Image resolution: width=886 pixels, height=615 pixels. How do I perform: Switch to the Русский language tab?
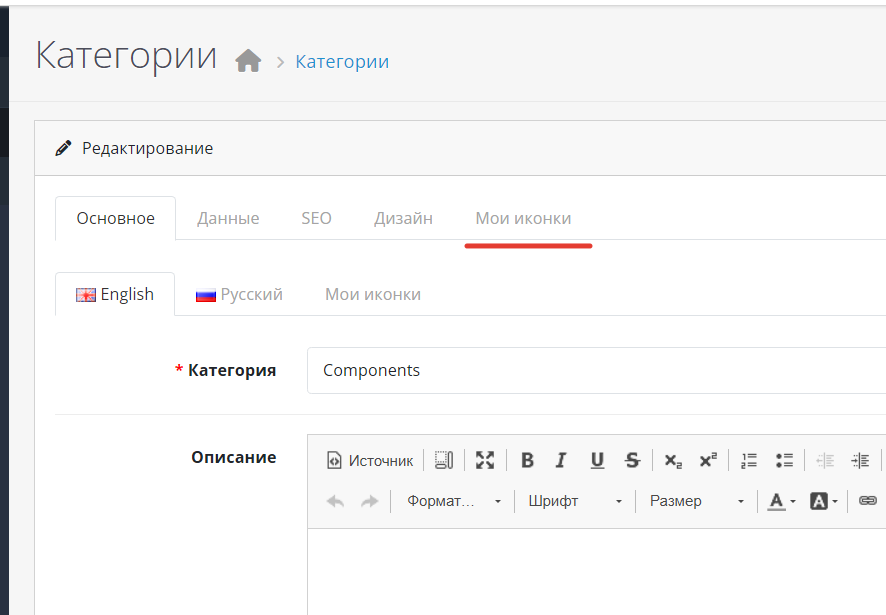click(239, 294)
